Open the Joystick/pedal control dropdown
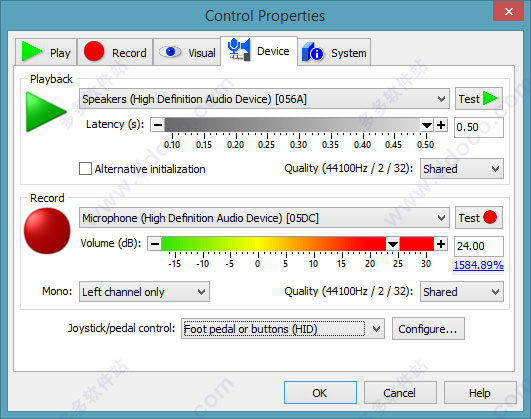This screenshot has width=531, height=419. 283,329
